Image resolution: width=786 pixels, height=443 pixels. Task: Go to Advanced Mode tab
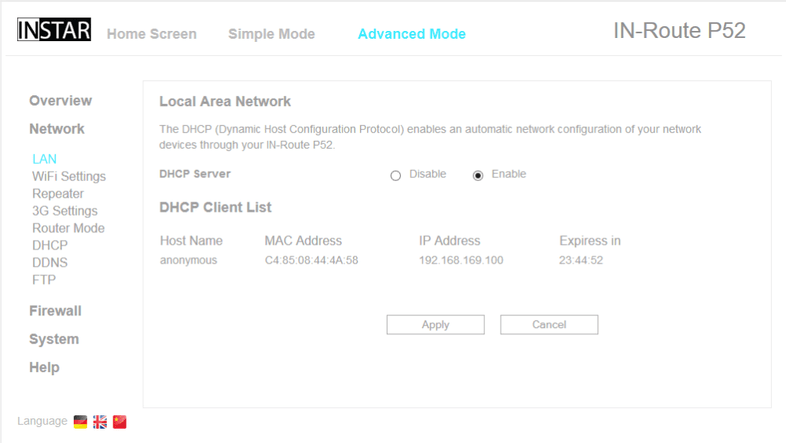point(411,34)
